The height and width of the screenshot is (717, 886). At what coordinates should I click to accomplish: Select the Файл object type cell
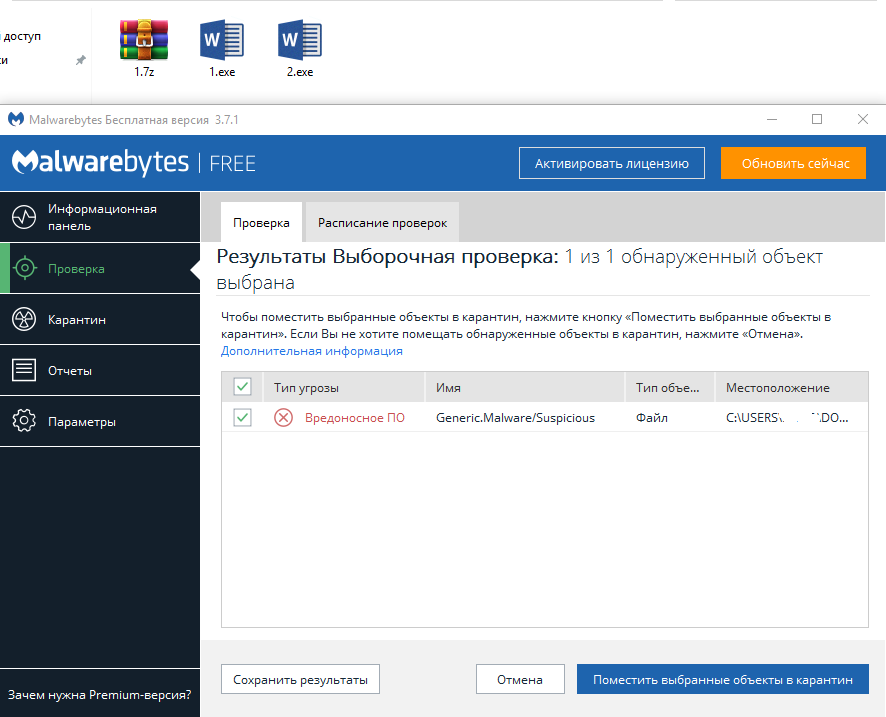coord(652,418)
